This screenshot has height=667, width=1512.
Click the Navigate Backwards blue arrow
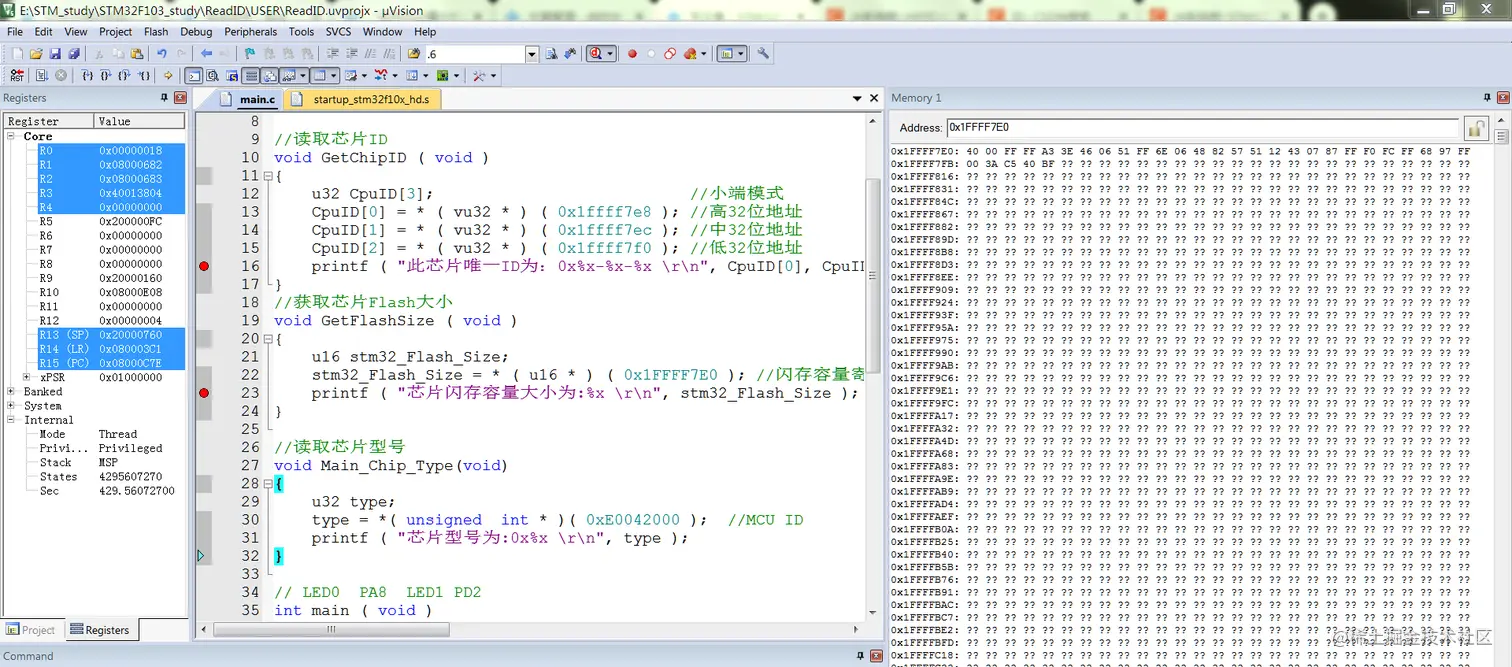206,54
